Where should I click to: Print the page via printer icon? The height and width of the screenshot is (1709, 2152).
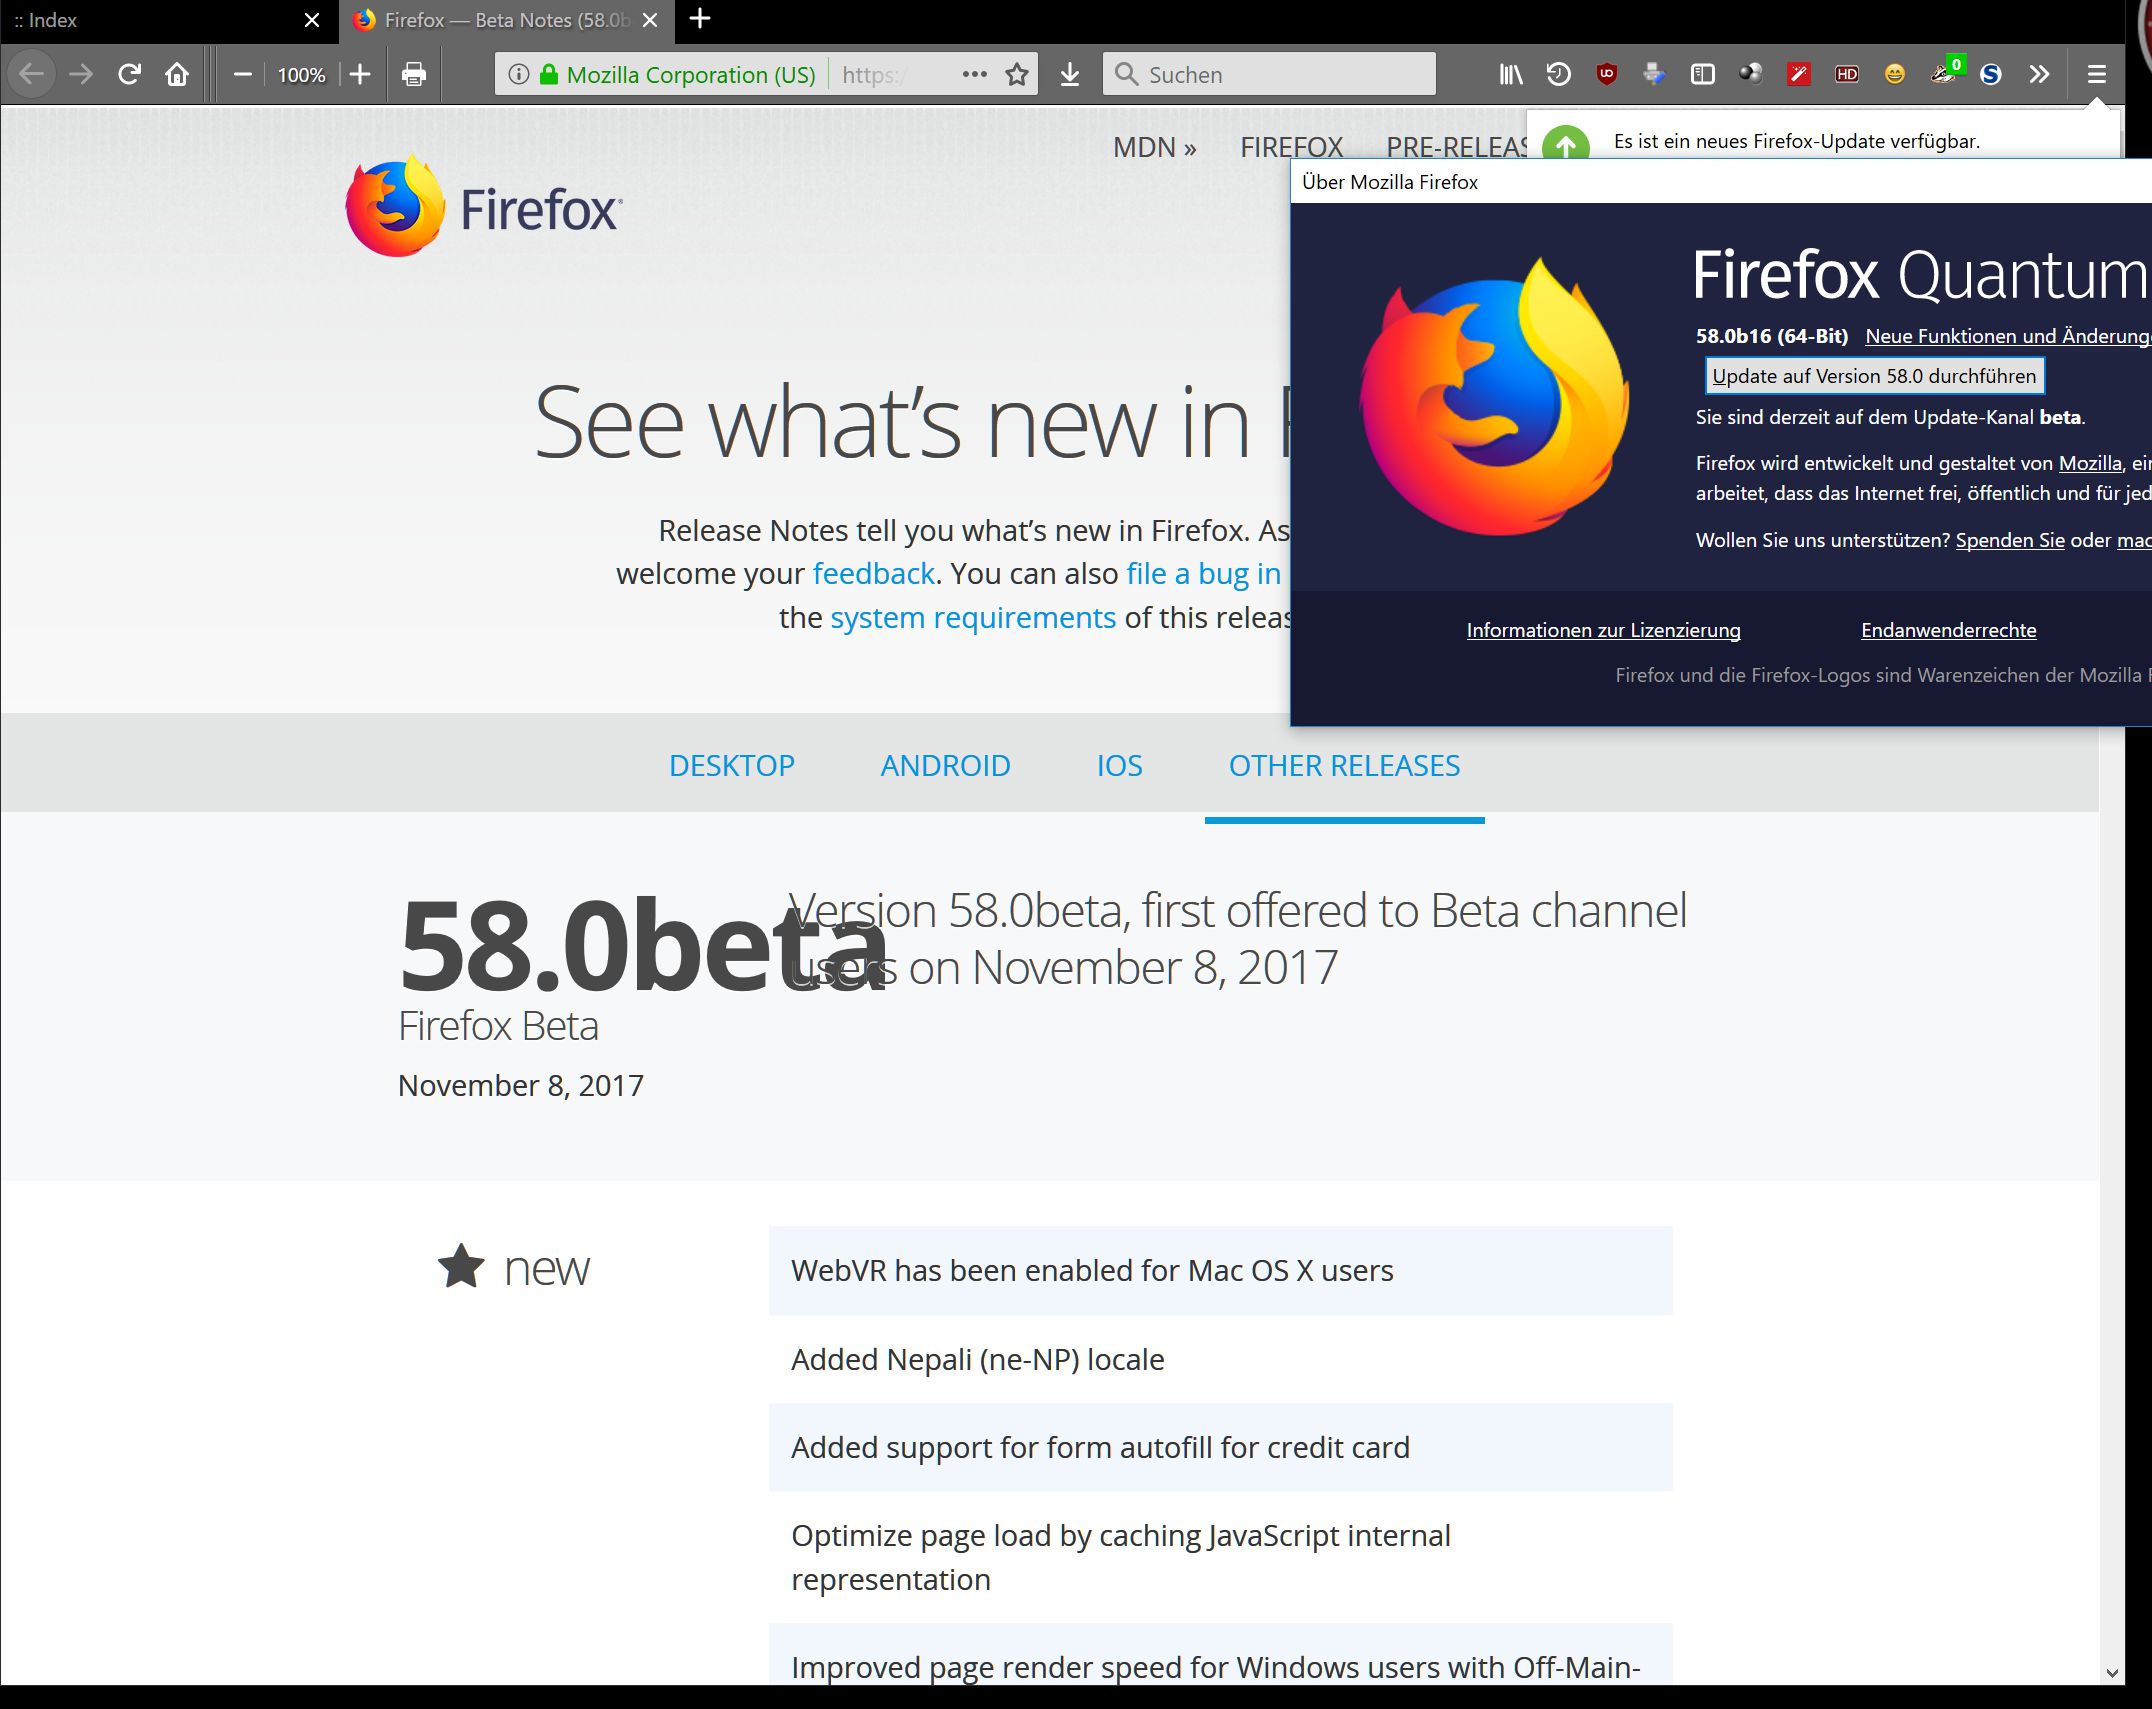414,74
